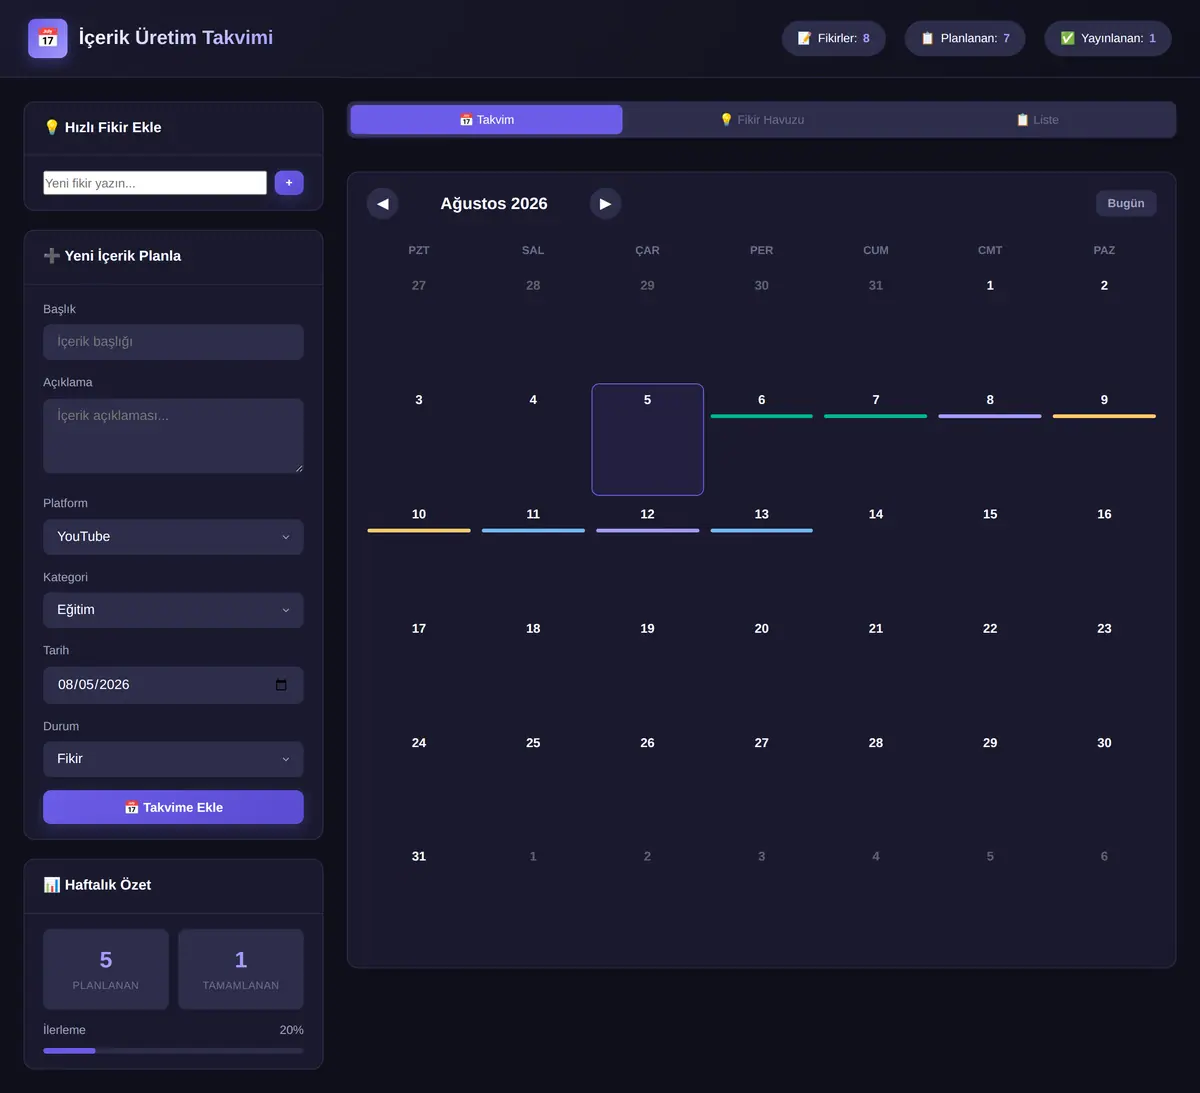Click the calendar app logo icon
Screen dimensions: 1200x1093
48,38
